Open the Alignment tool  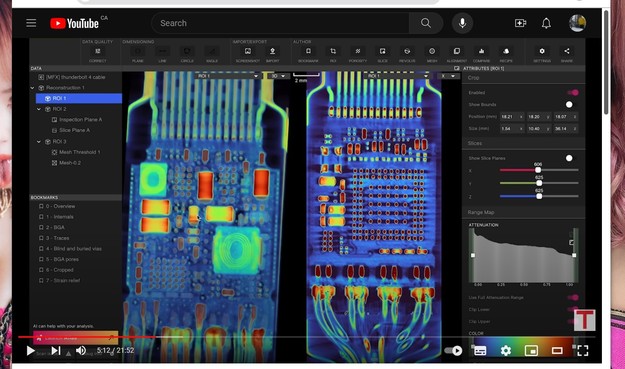point(457,51)
